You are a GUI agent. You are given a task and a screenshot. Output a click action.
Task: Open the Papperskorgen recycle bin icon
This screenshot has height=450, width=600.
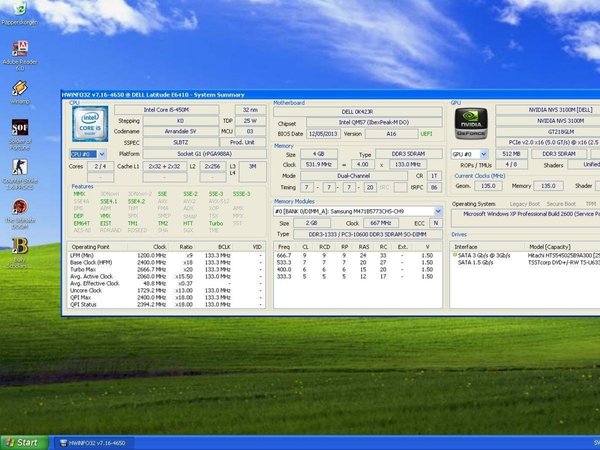[20, 12]
